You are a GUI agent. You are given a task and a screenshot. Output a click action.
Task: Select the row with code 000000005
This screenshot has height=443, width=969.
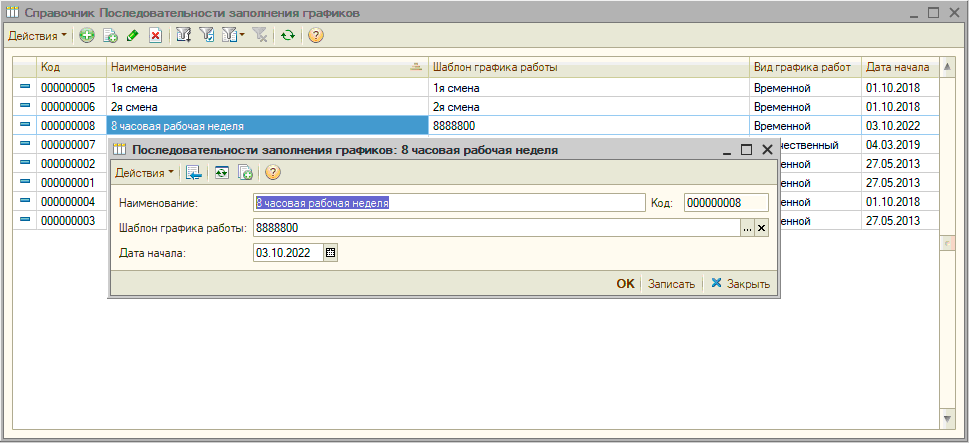pyautogui.click(x=68, y=87)
